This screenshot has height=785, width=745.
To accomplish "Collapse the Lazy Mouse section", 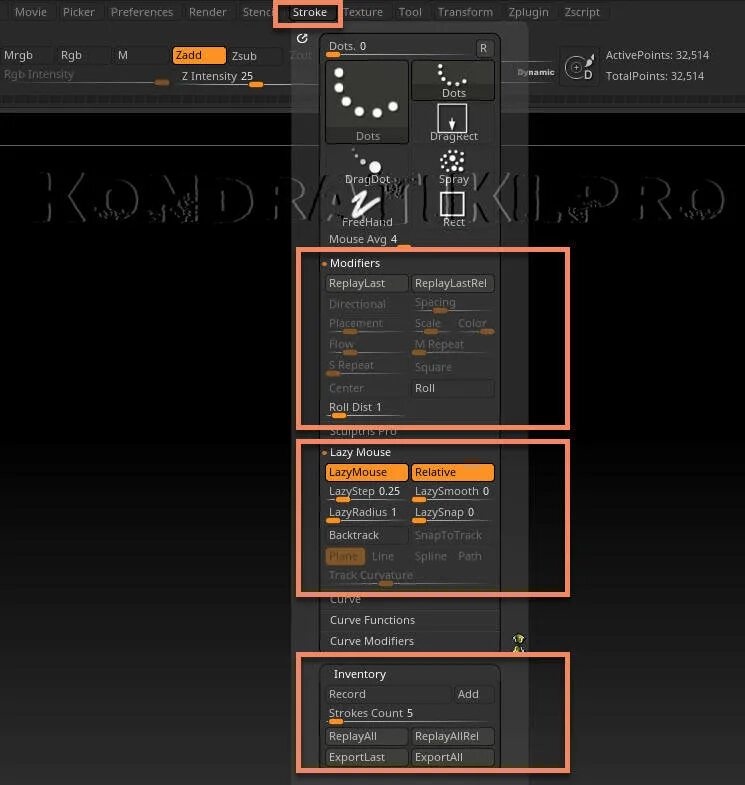I will pos(359,452).
